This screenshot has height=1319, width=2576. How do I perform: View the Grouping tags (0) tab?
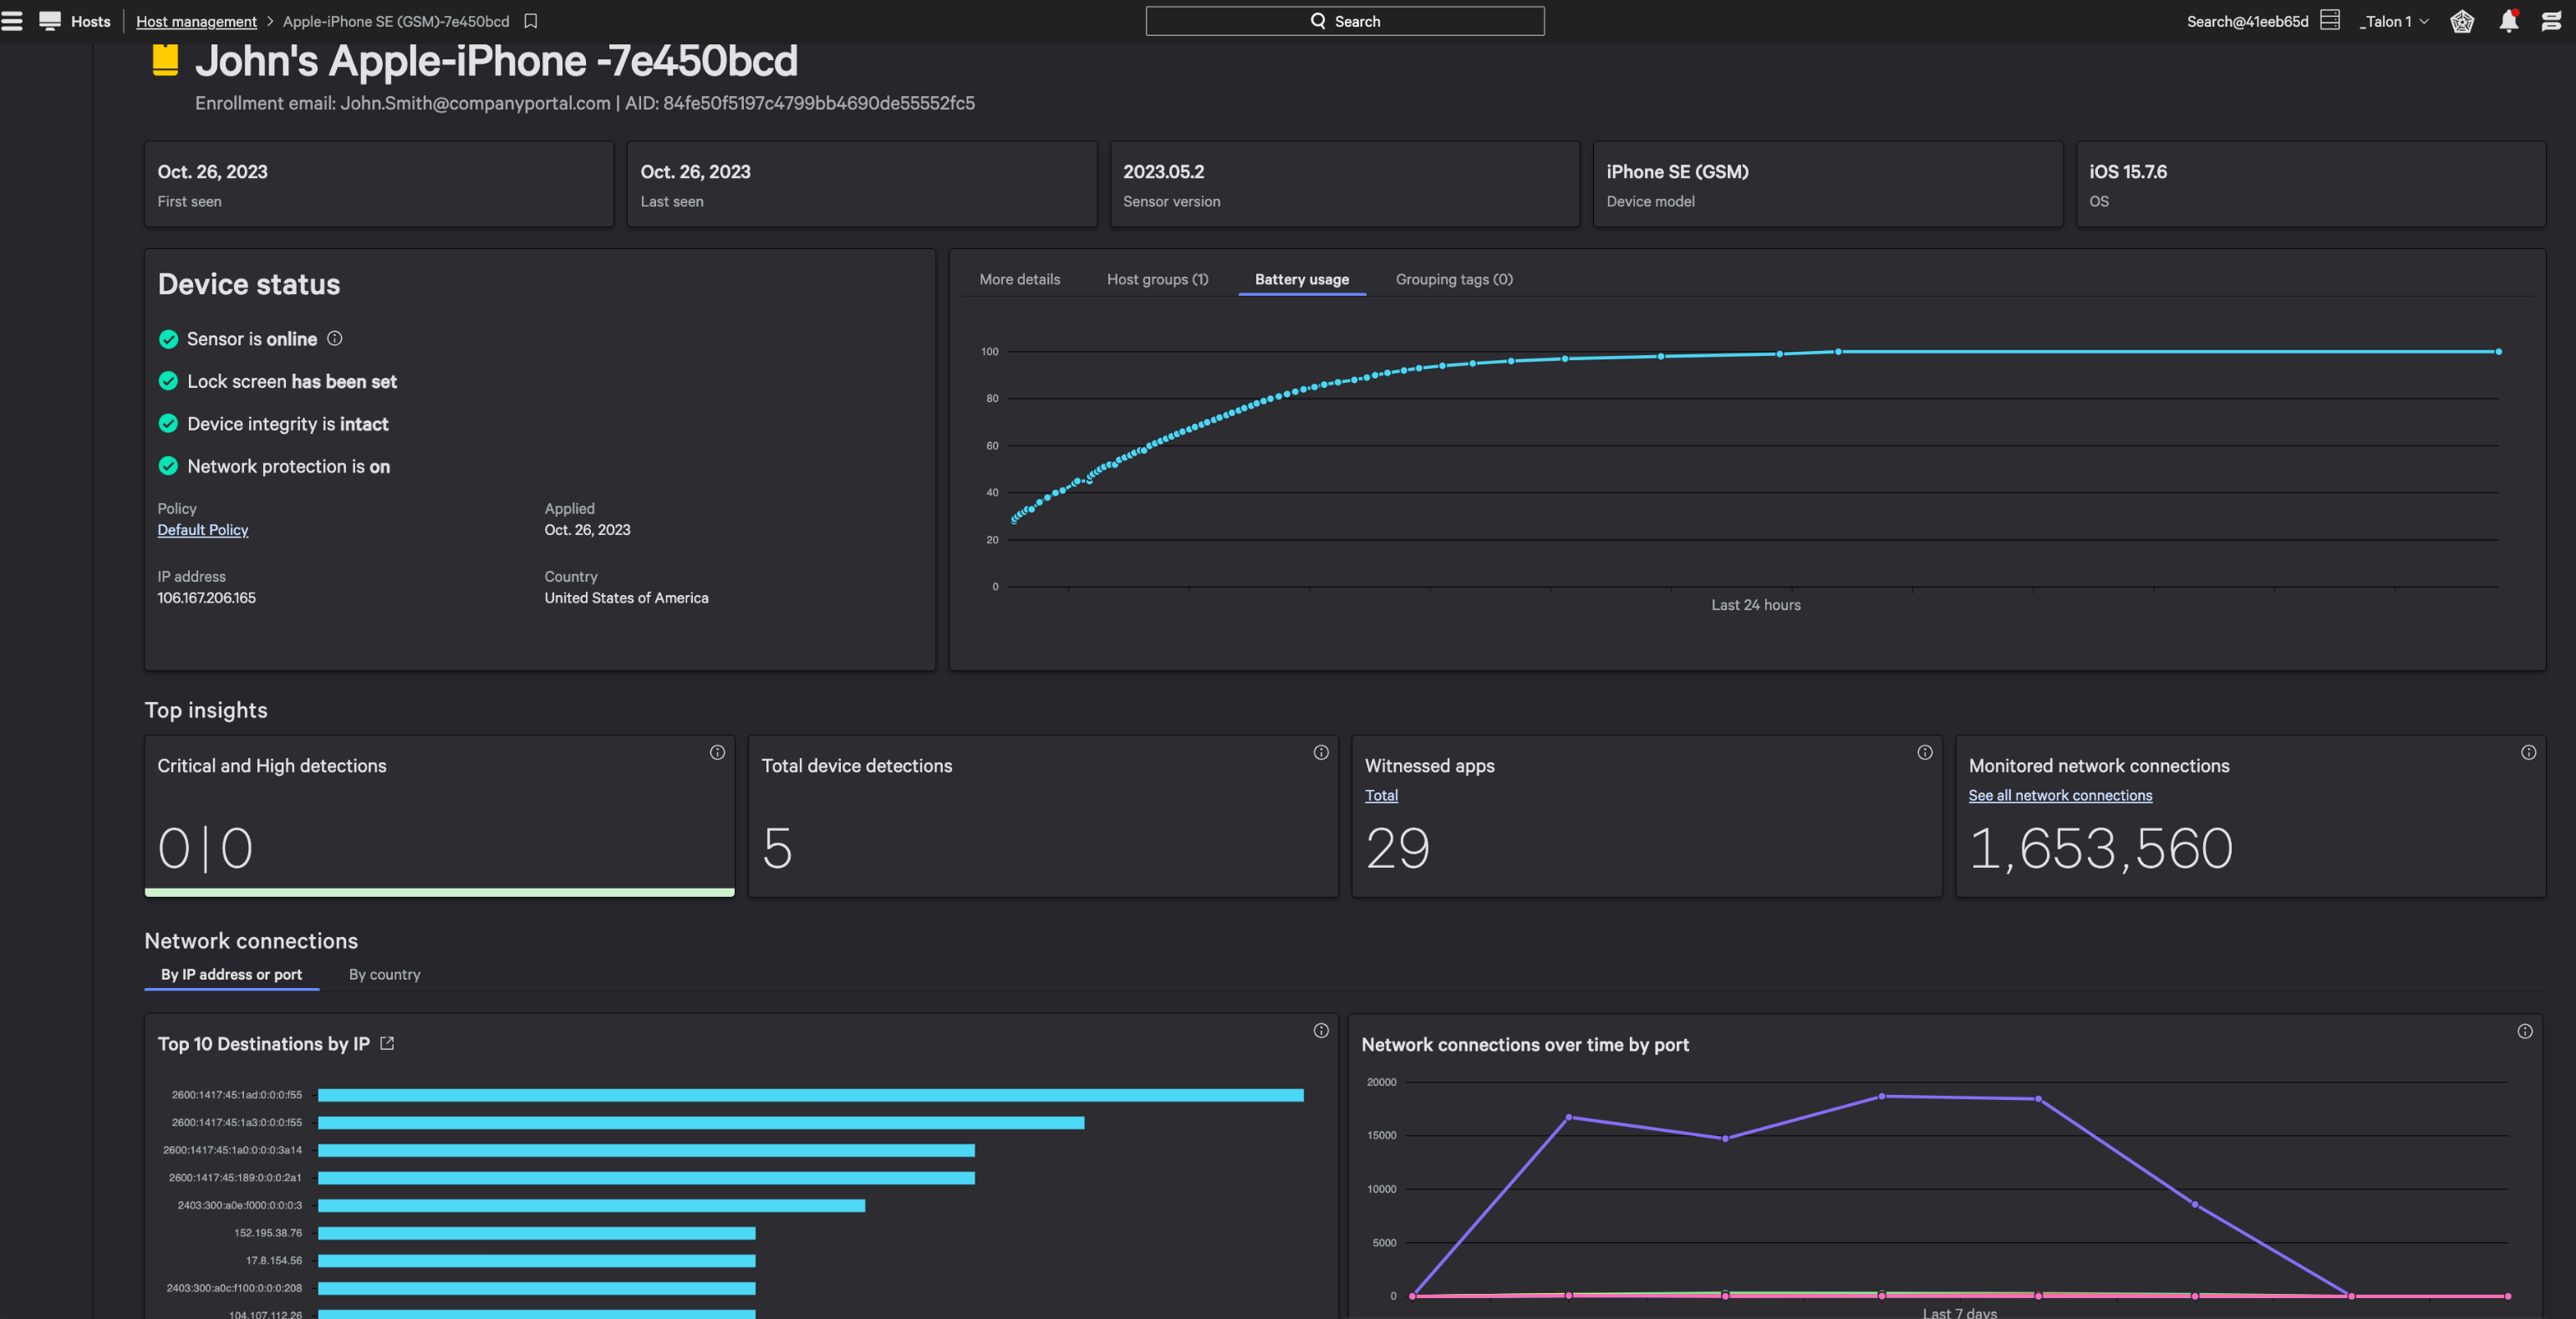coord(1453,279)
